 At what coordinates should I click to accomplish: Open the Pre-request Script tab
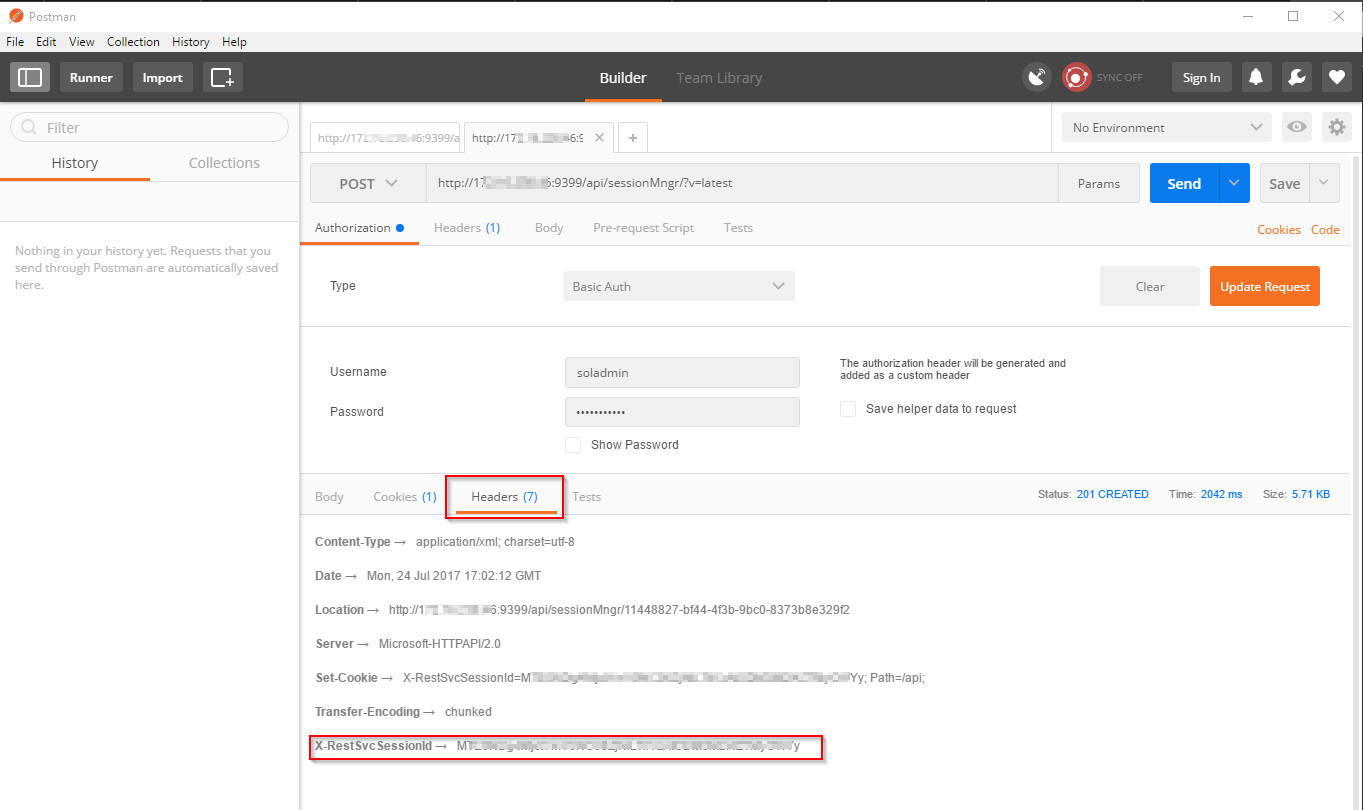(643, 227)
